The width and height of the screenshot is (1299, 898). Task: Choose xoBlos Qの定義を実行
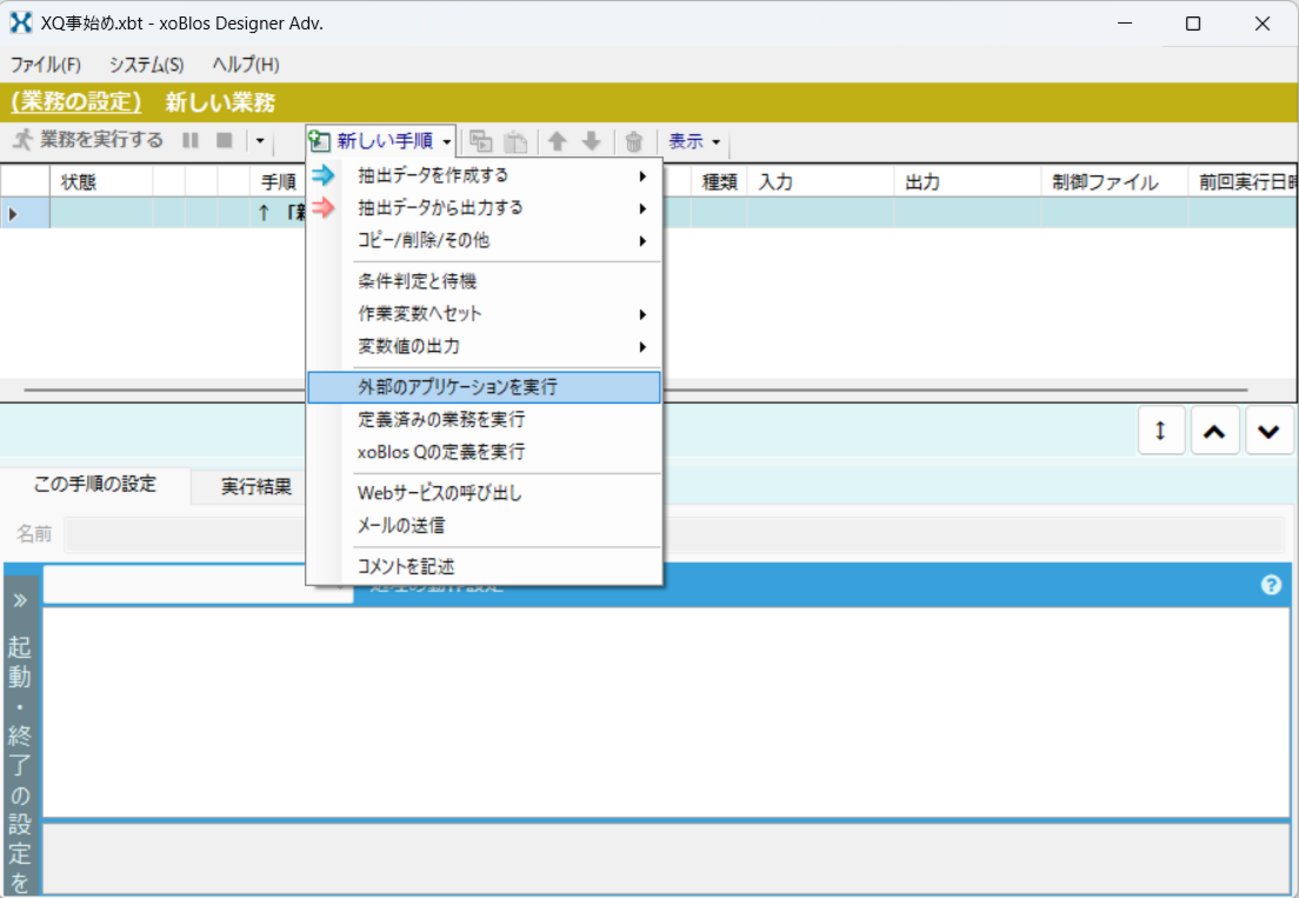[484, 452]
